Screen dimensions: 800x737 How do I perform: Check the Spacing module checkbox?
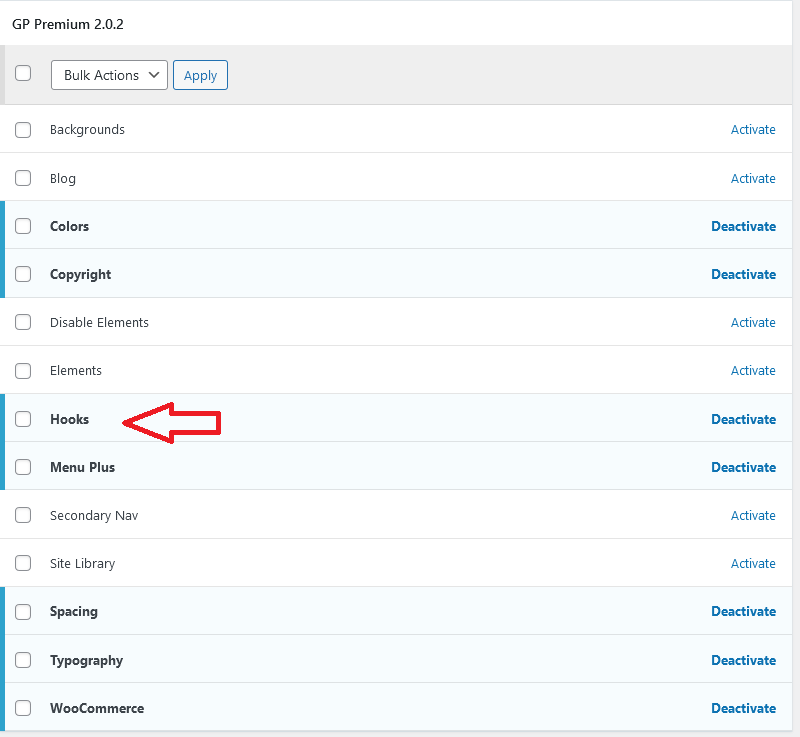click(x=23, y=612)
